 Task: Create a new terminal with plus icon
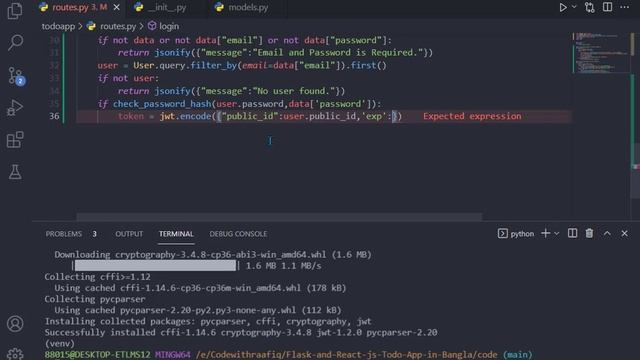click(x=545, y=233)
